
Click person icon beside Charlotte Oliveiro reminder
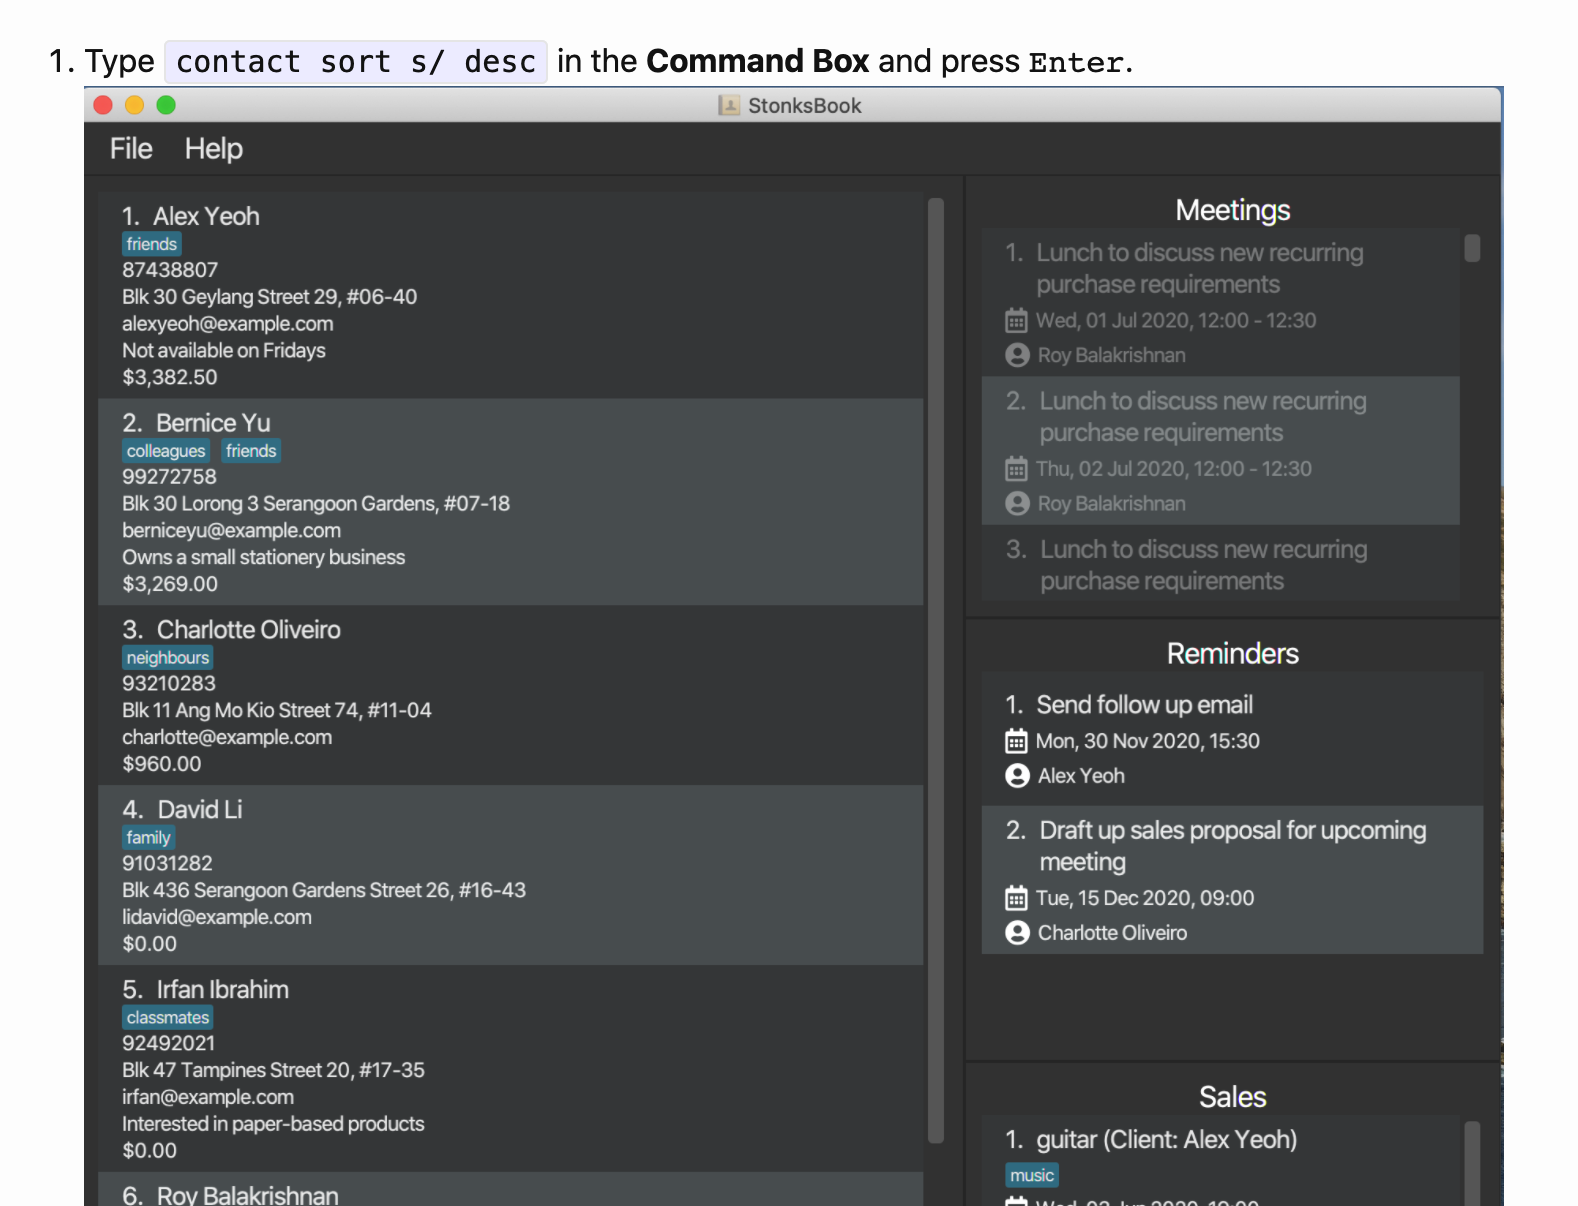(1017, 933)
